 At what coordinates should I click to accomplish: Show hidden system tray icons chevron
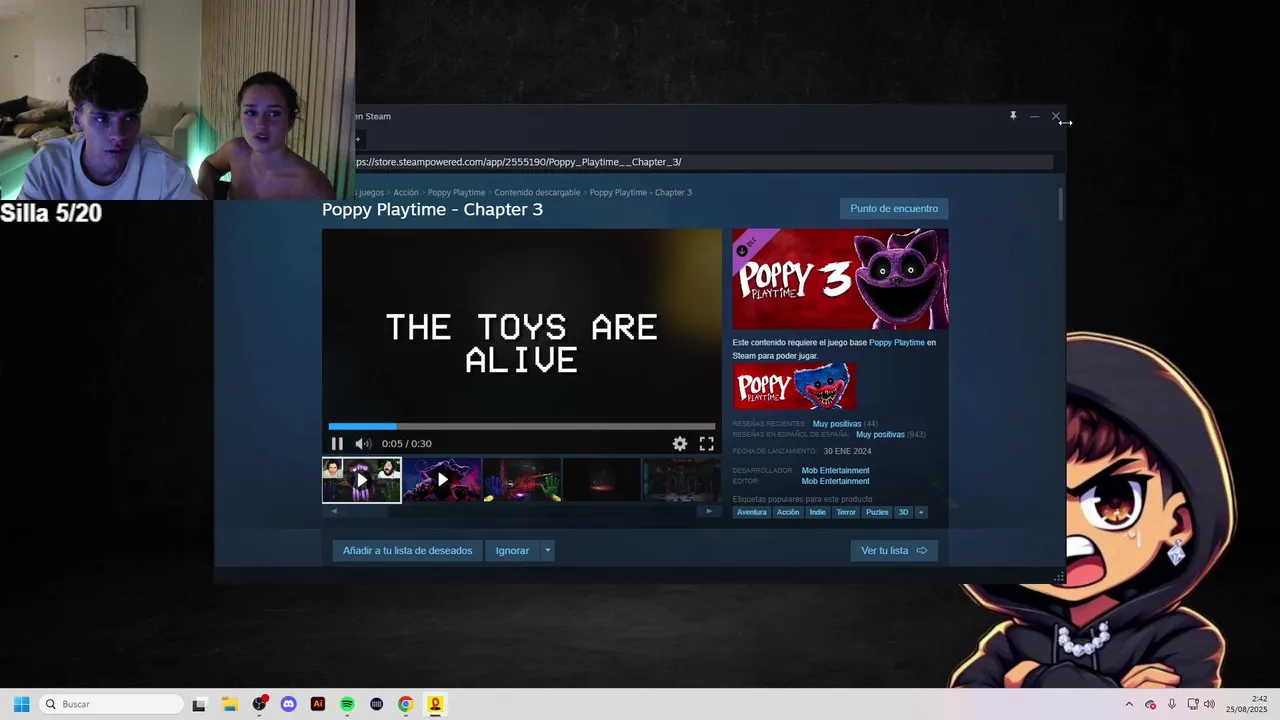(1129, 704)
